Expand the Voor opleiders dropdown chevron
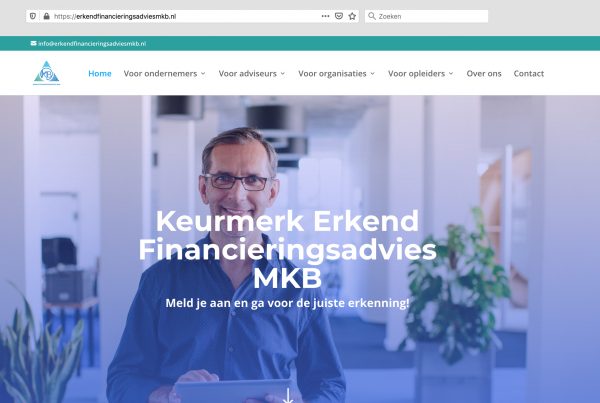600x403 pixels. [451, 73]
